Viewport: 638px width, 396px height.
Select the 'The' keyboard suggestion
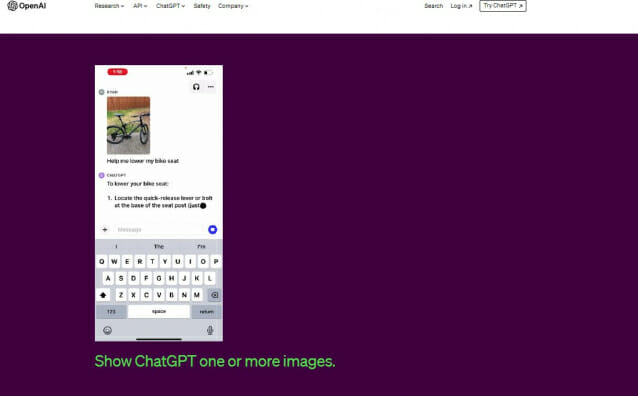click(159, 246)
